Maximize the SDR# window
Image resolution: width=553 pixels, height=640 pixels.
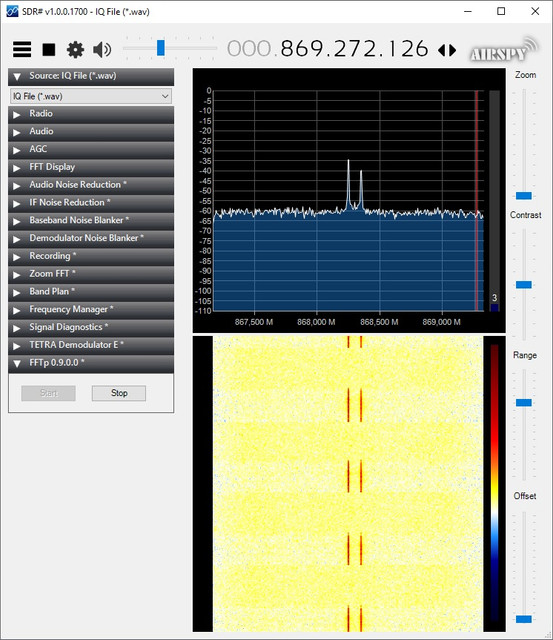[501, 11]
